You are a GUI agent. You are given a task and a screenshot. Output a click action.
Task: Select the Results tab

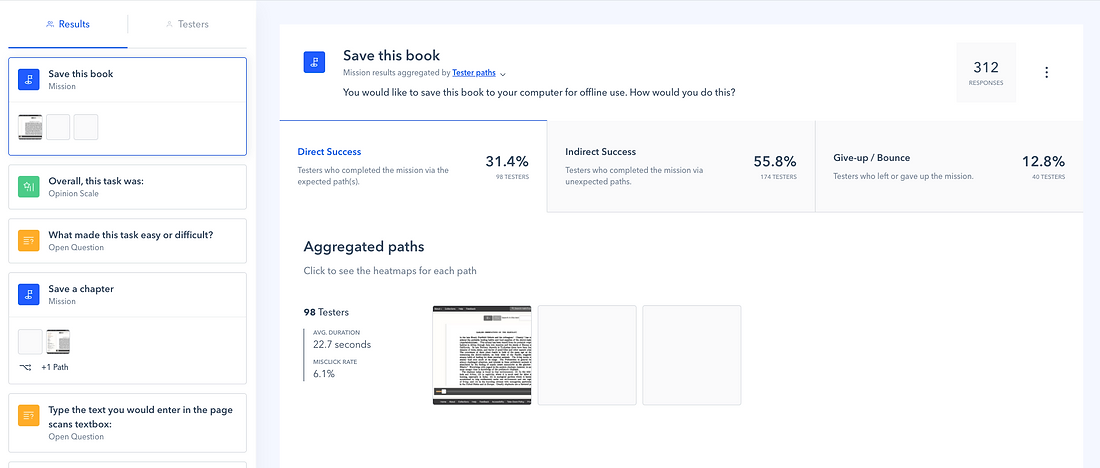[68, 24]
